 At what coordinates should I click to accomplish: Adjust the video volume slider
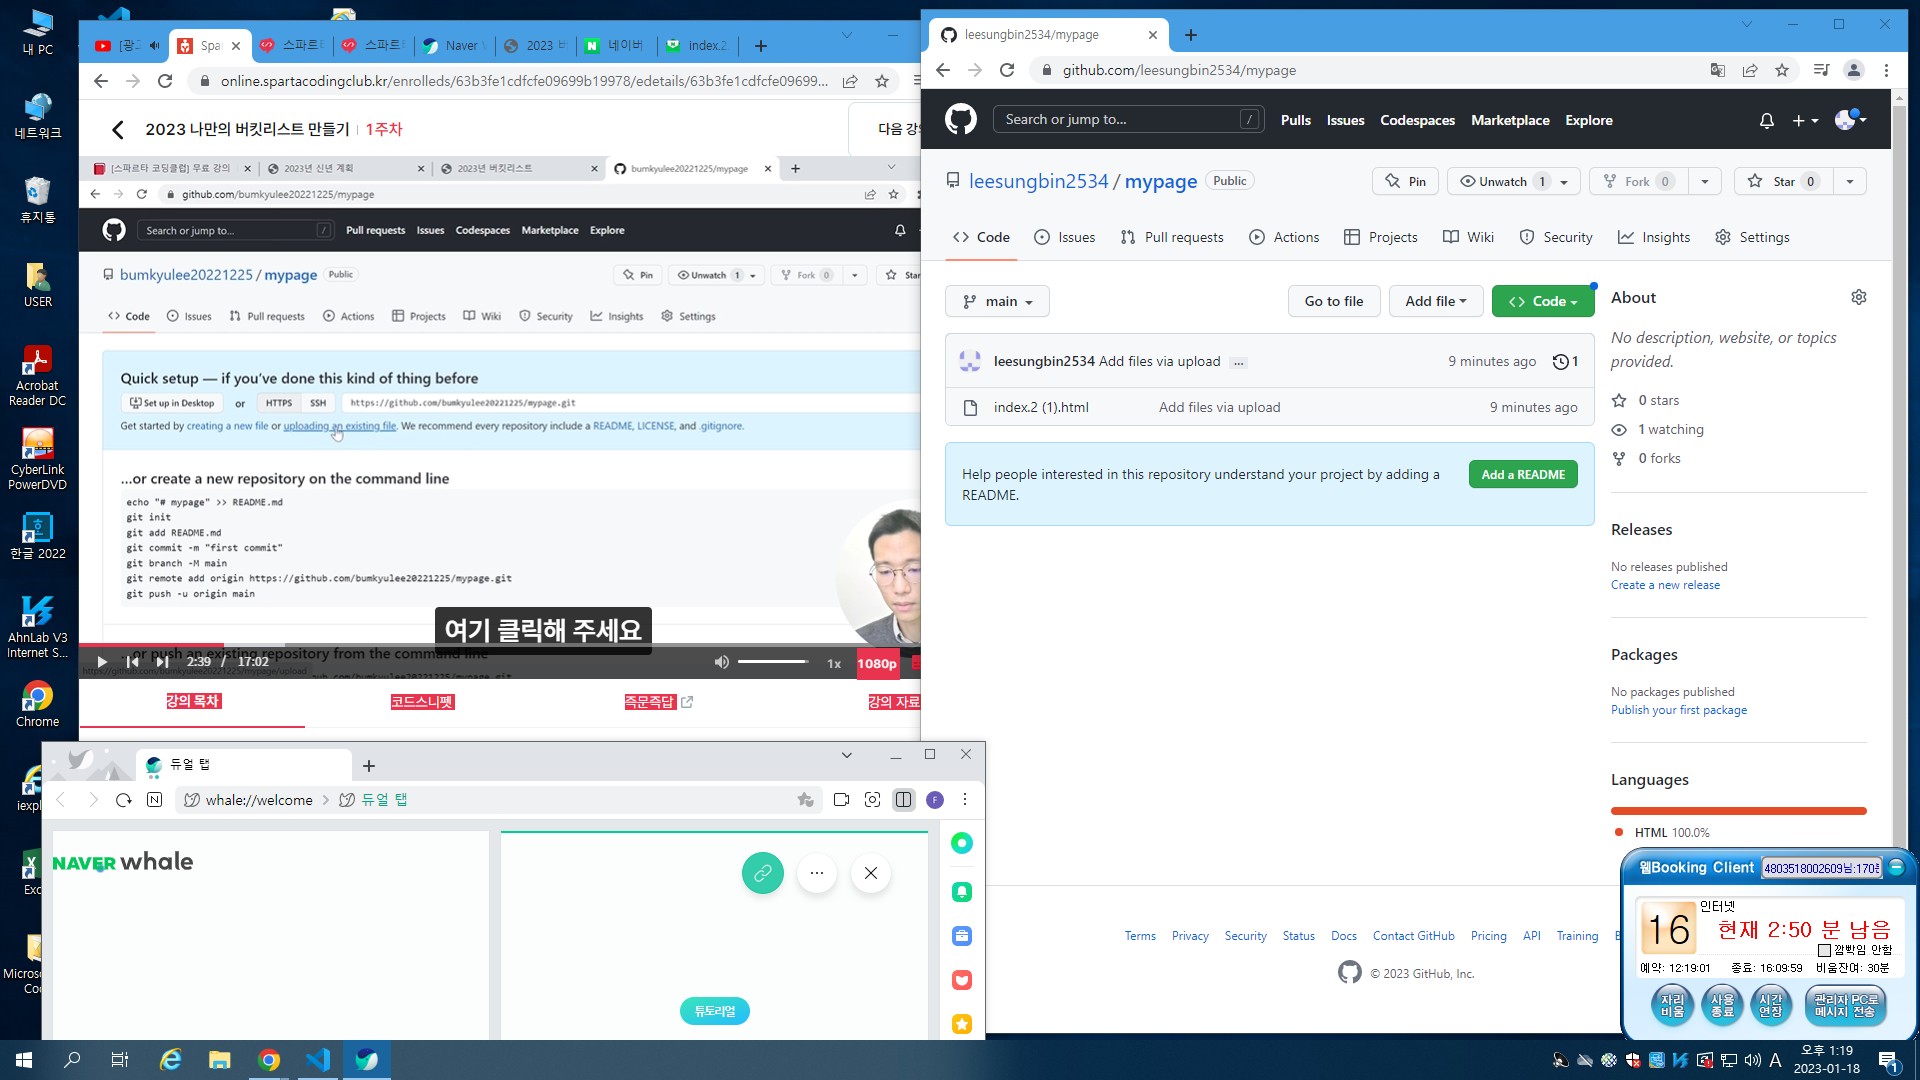click(773, 662)
